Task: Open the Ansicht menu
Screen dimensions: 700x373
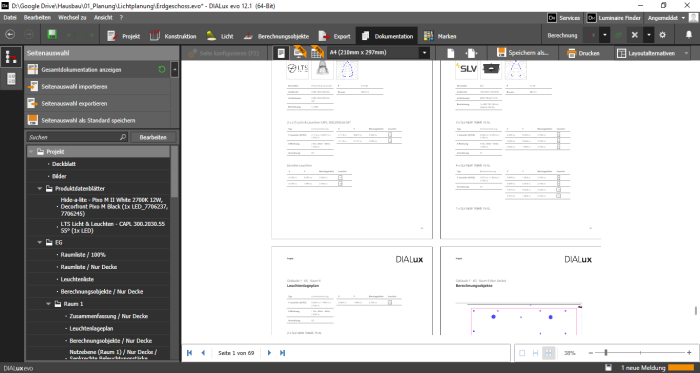Action: pyautogui.click(x=103, y=18)
